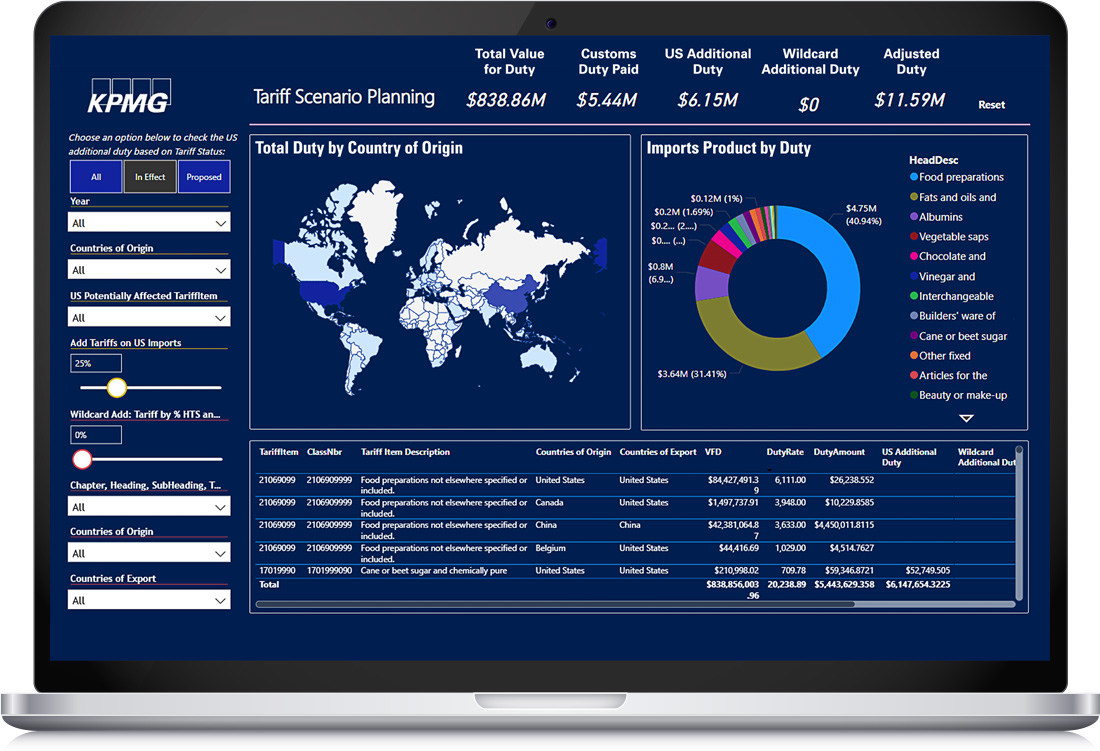Image resolution: width=1100 pixels, height=751 pixels.
Task: Click the orange Other fixed legend marker
Action: (x=914, y=356)
